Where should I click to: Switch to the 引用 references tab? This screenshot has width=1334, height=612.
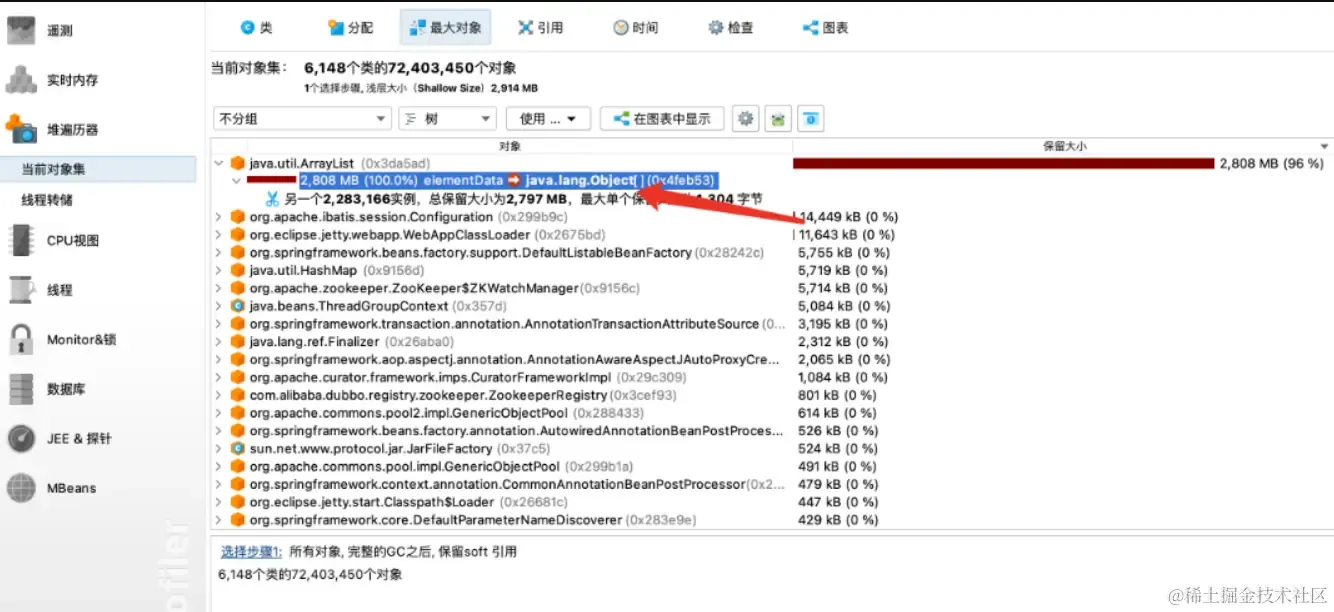pos(540,28)
